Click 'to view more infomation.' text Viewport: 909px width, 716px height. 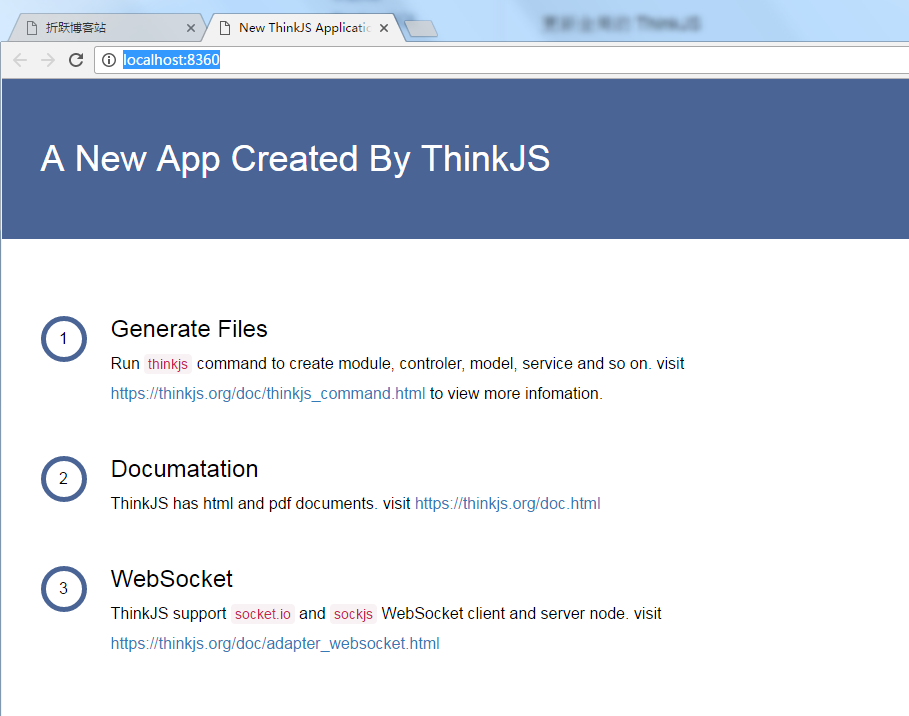coord(516,394)
